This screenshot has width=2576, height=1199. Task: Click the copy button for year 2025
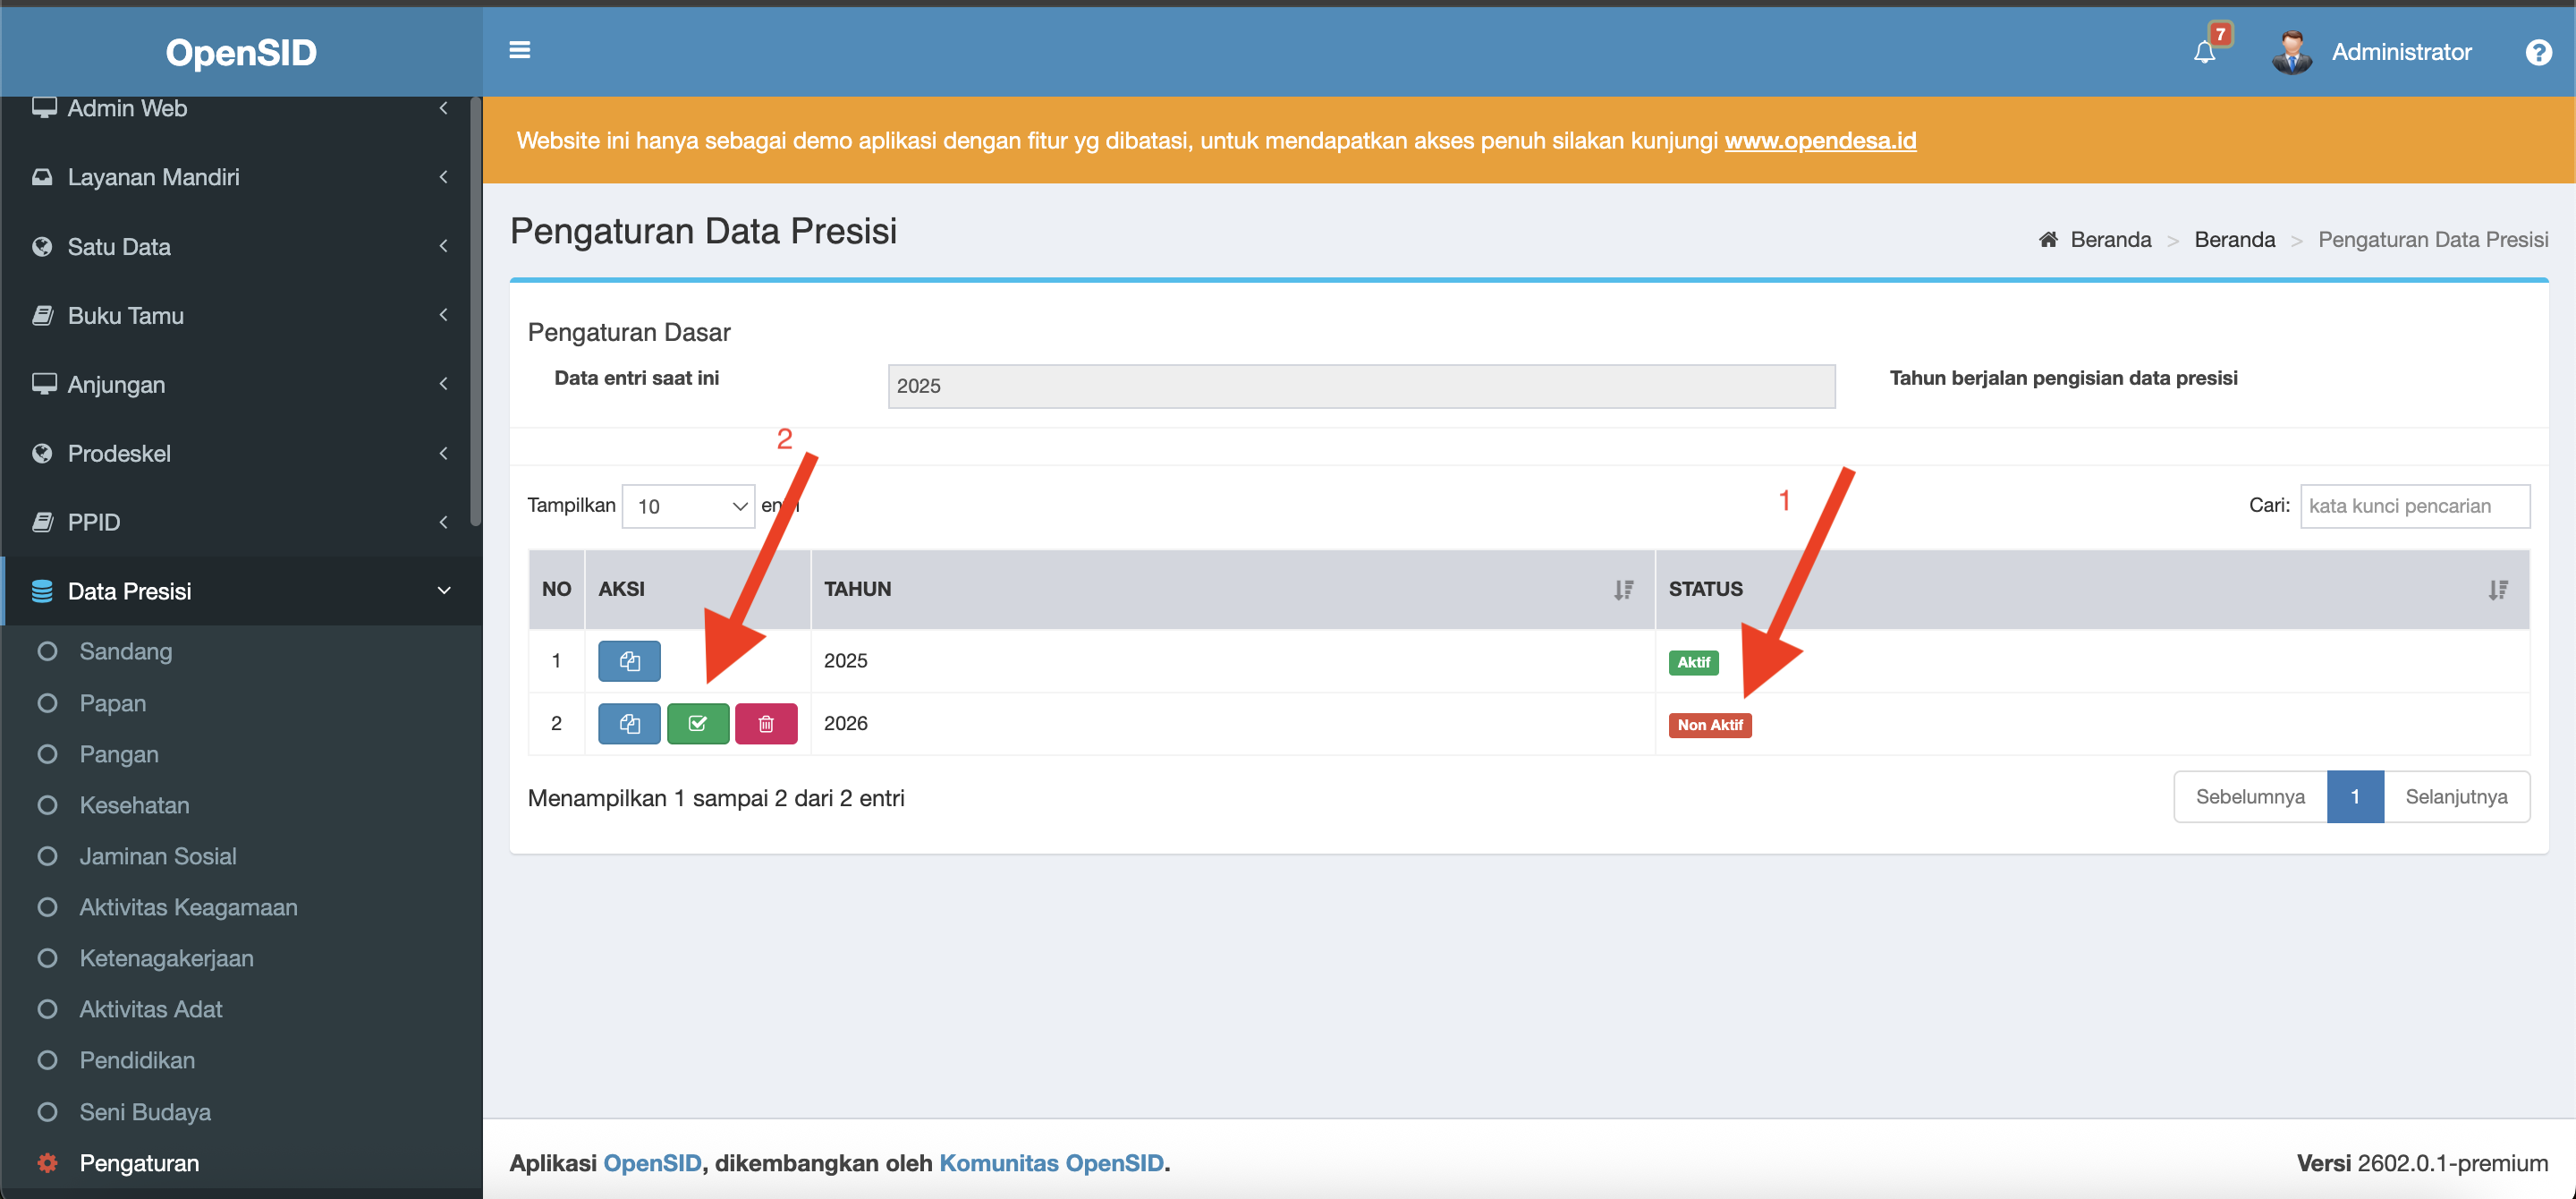(629, 661)
